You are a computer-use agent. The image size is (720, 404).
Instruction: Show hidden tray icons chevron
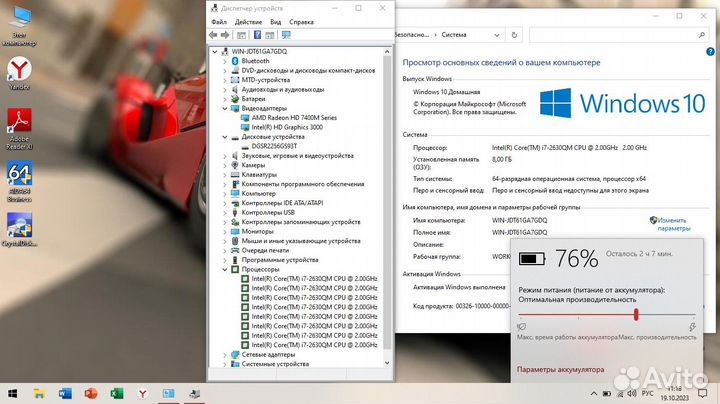coord(593,394)
